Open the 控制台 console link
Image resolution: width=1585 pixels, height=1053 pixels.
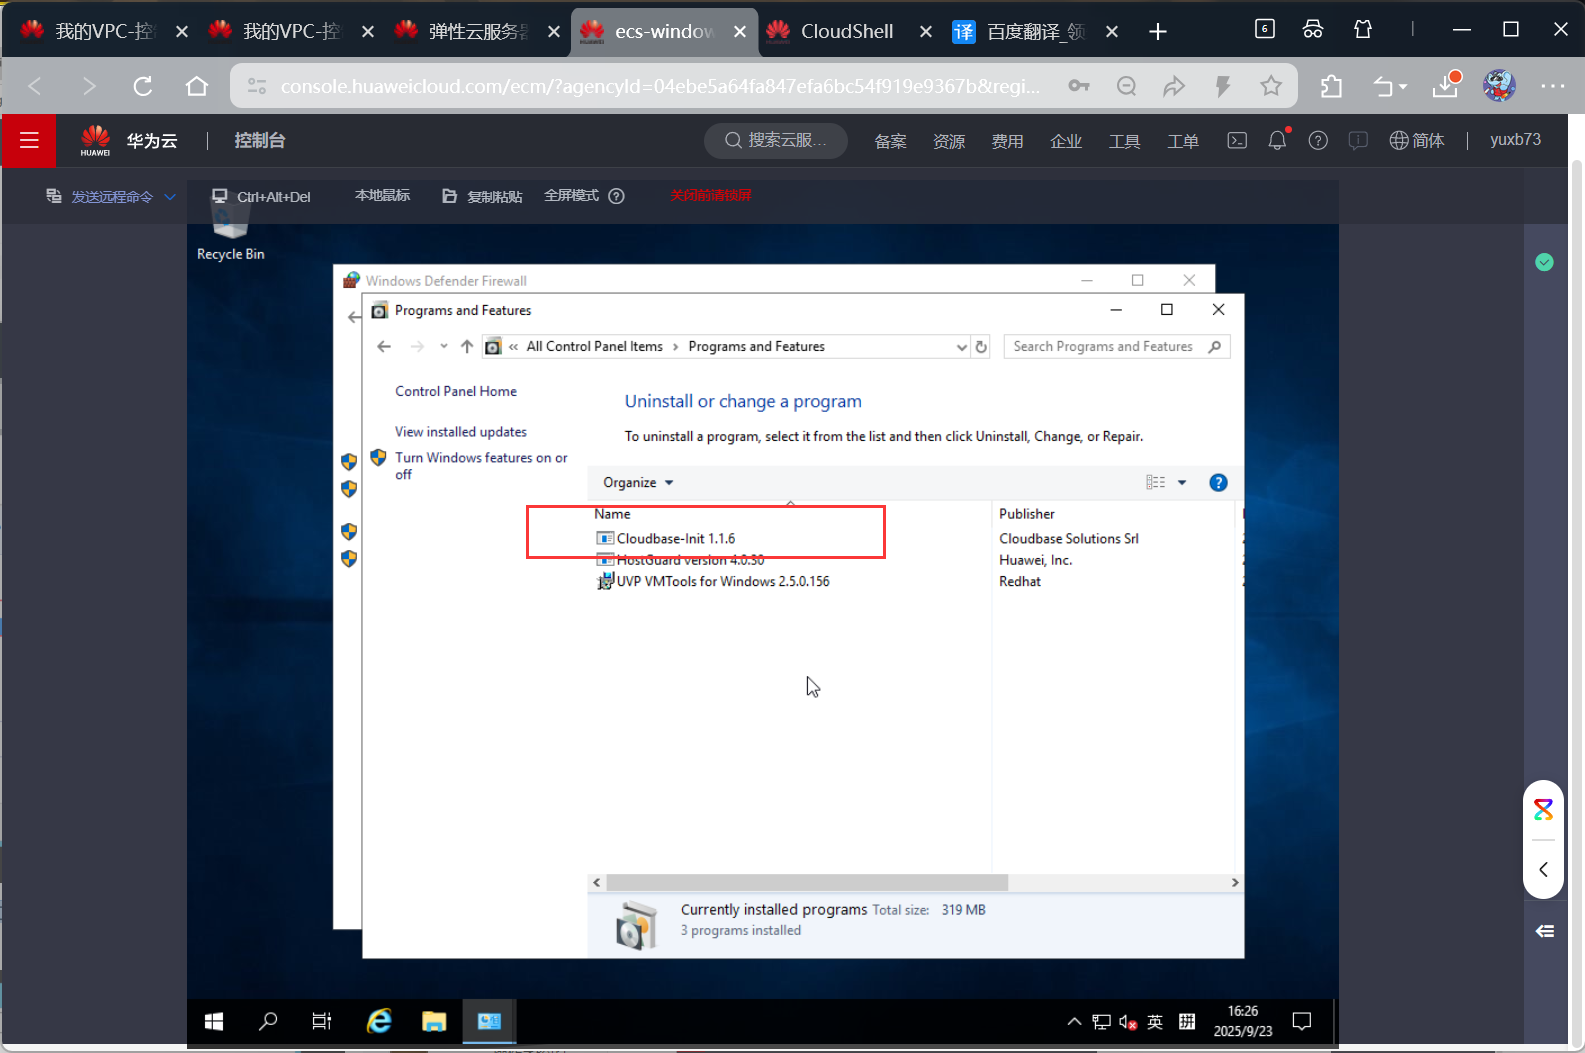coord(260,140)
